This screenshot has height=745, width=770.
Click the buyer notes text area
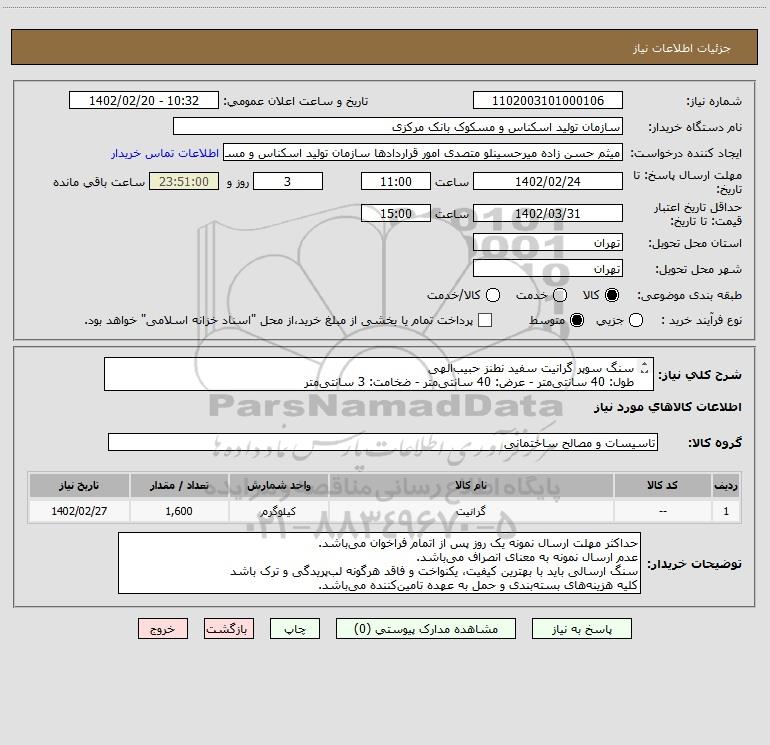click(x=379, y=563)
